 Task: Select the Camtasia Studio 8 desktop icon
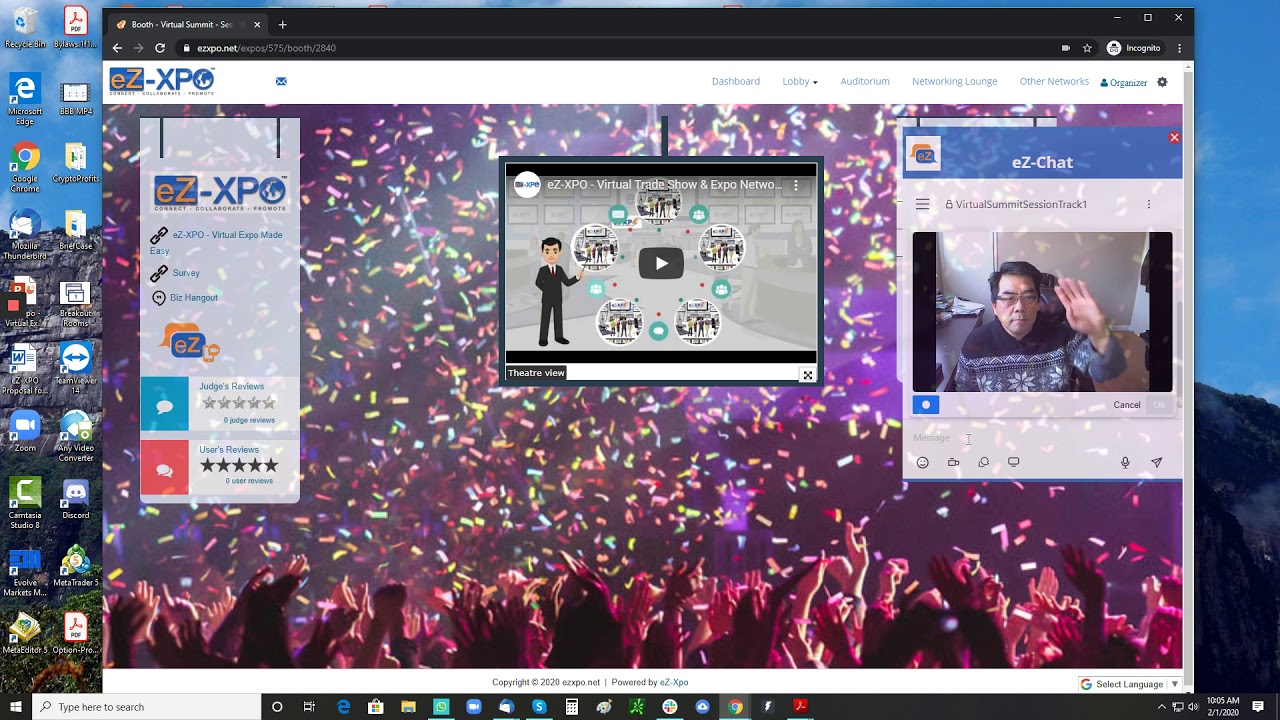[25, 503]
